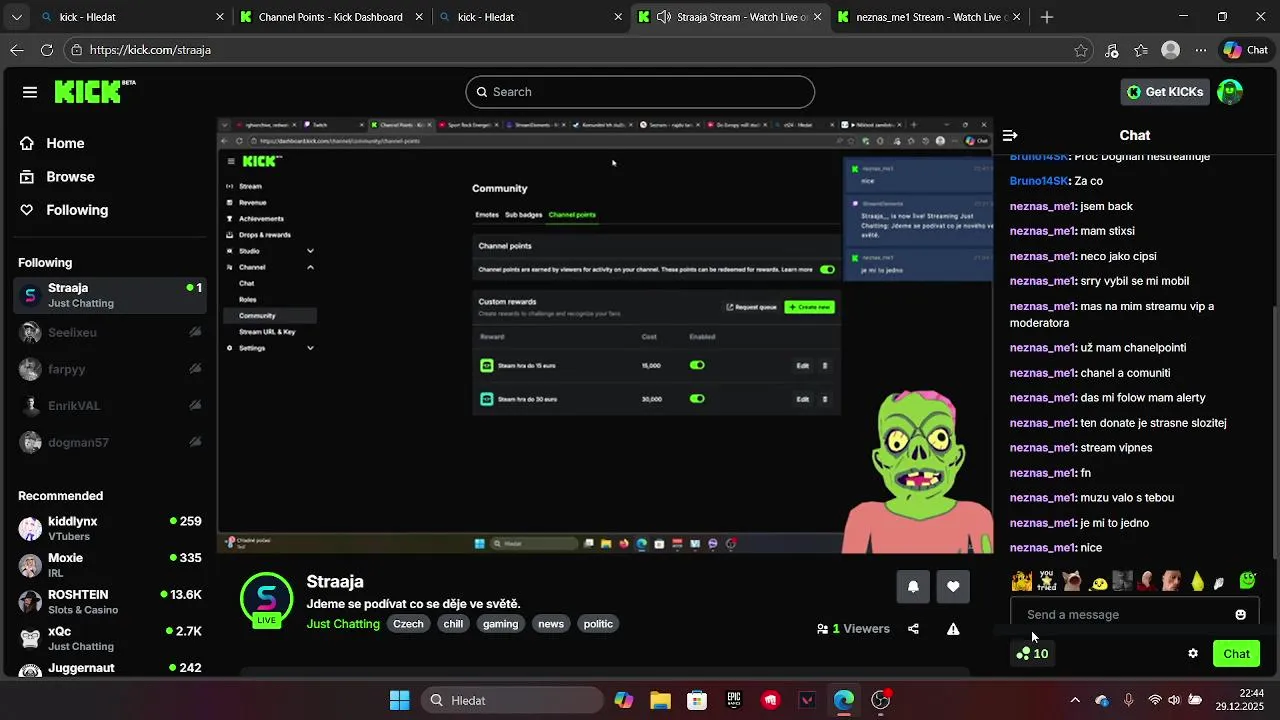Screen dimensions: 1280x720
Task: Insert the flaming duck emote
Action: point(1022,581)
